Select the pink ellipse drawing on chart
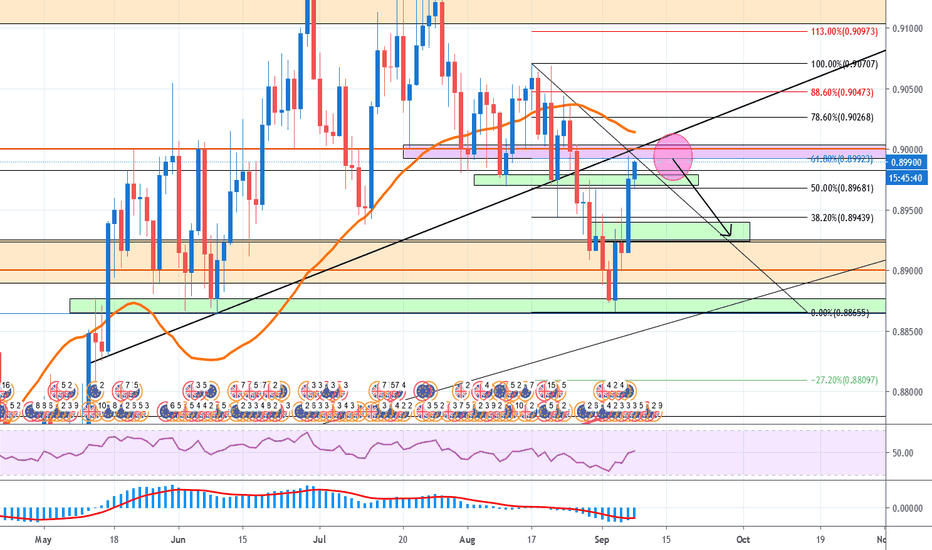 [x=673, y=157]
